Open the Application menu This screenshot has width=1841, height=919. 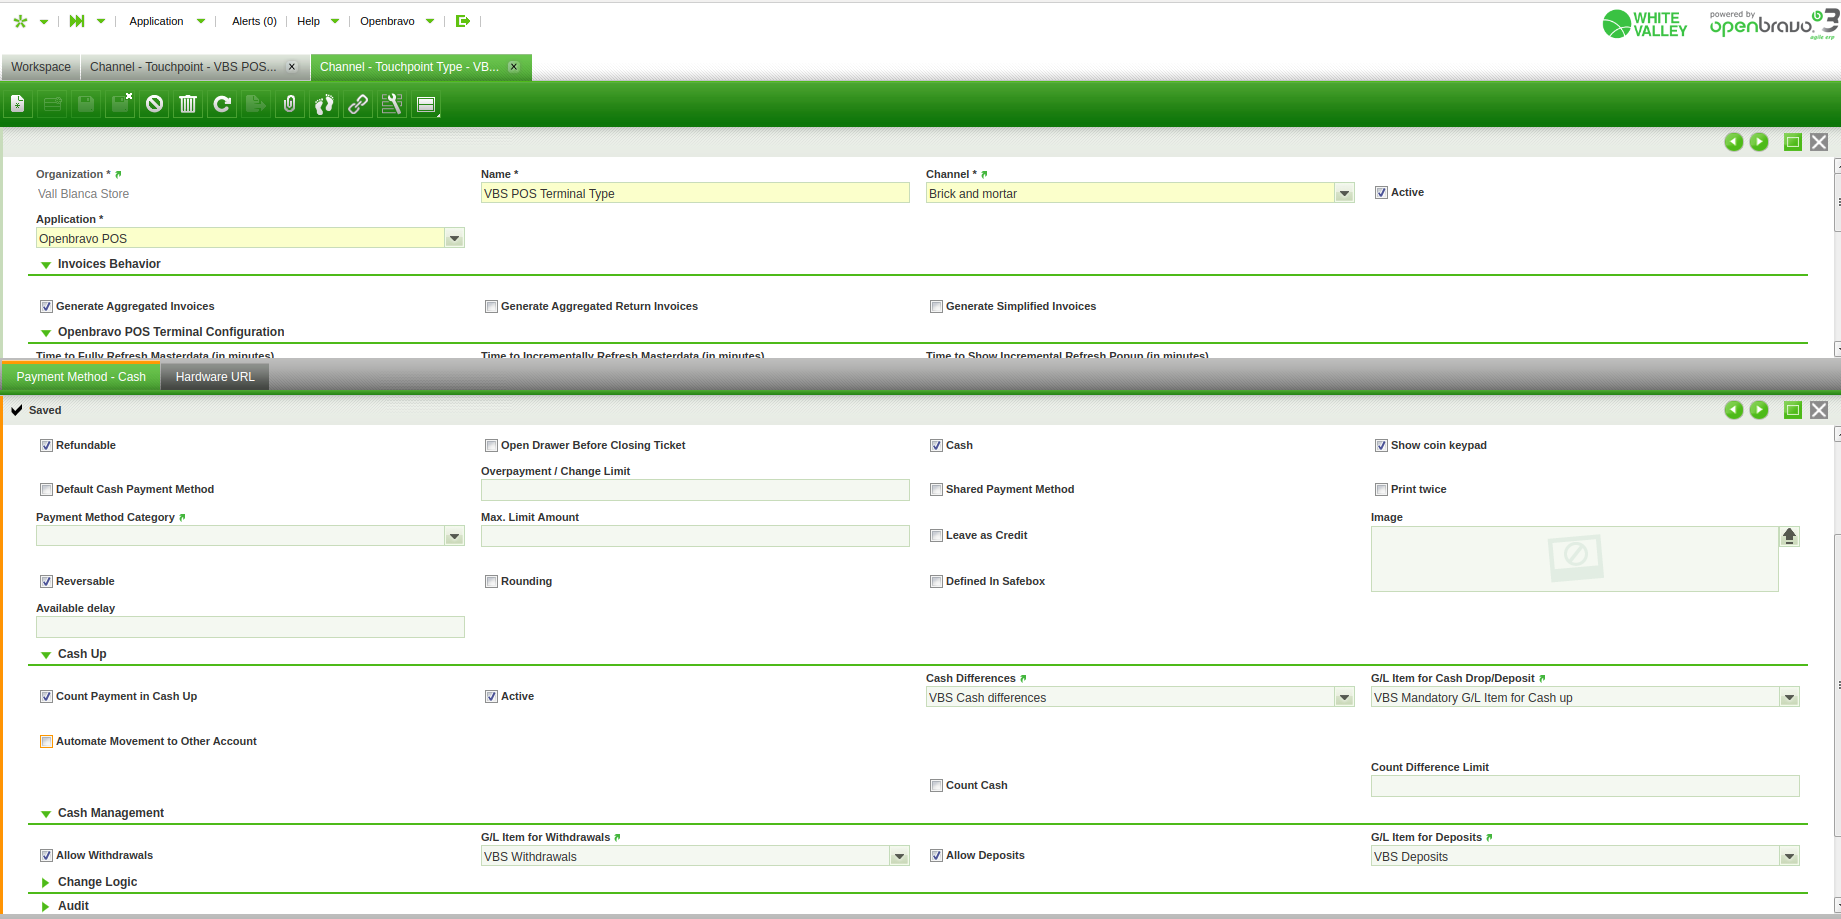157,21
